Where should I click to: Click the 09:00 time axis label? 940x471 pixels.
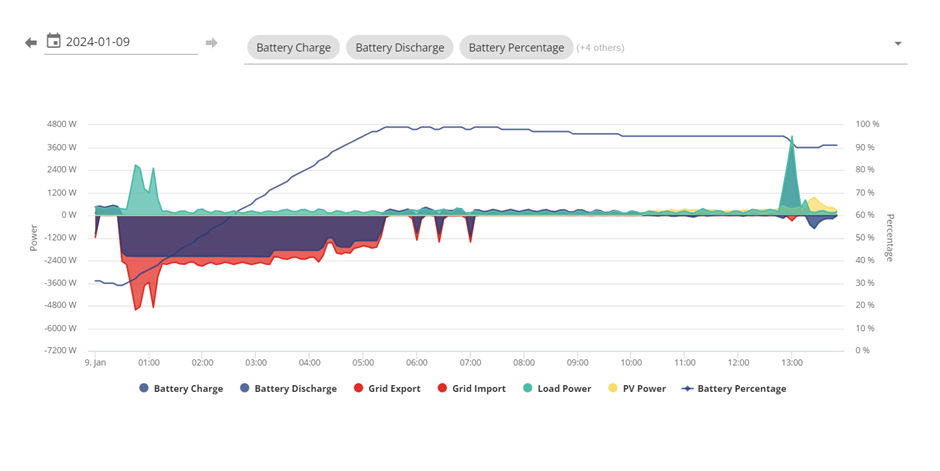[x=577, y=363]
